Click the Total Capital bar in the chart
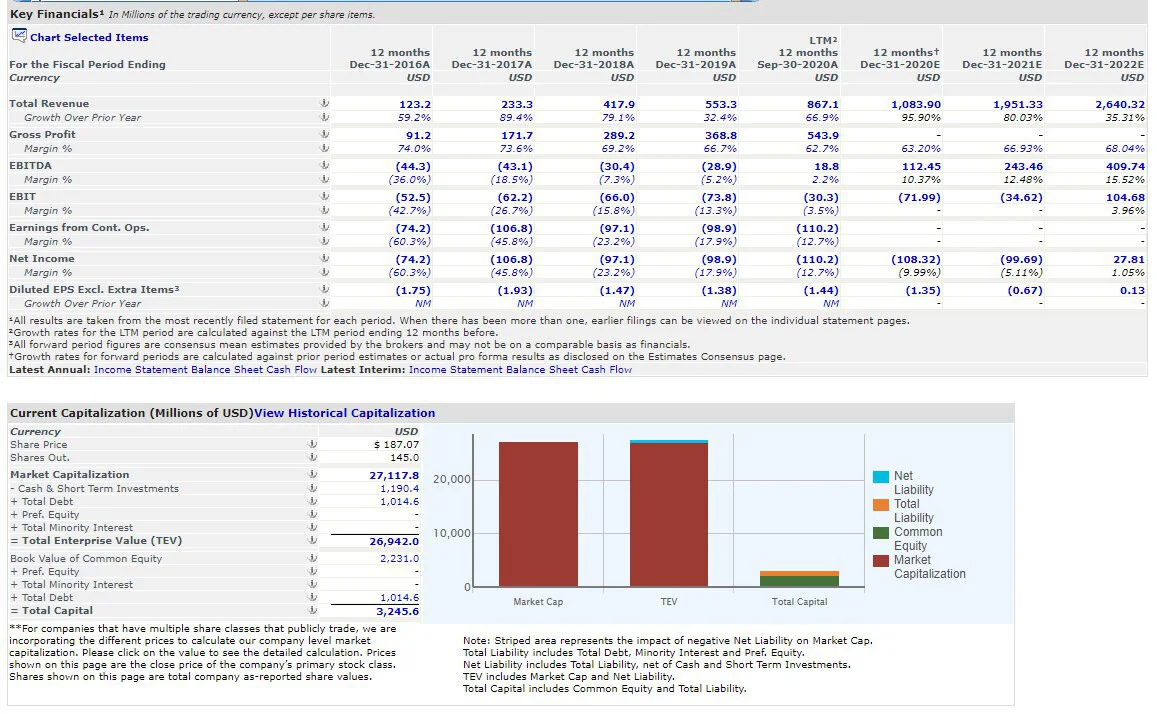 pos(799,579)
